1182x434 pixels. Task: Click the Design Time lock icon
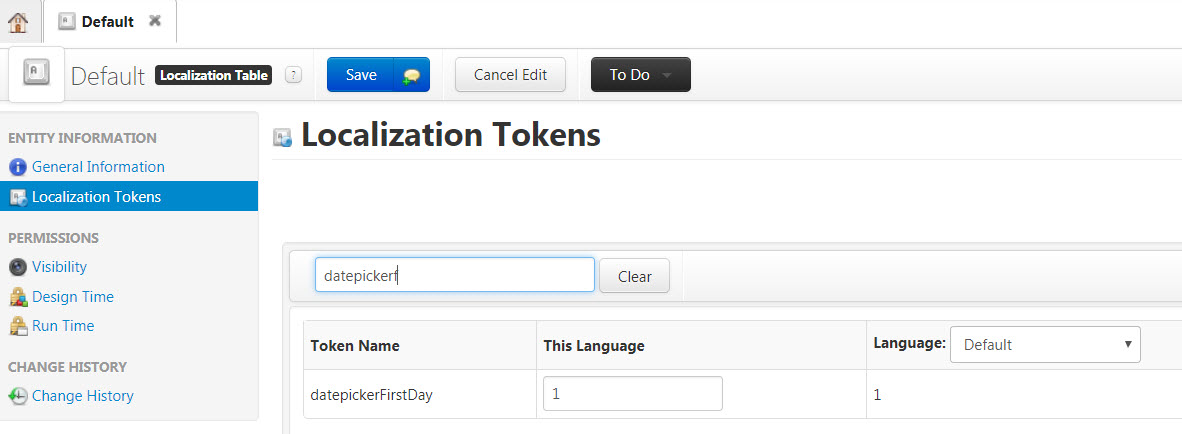pyautogui.click(x=17, y=297)
